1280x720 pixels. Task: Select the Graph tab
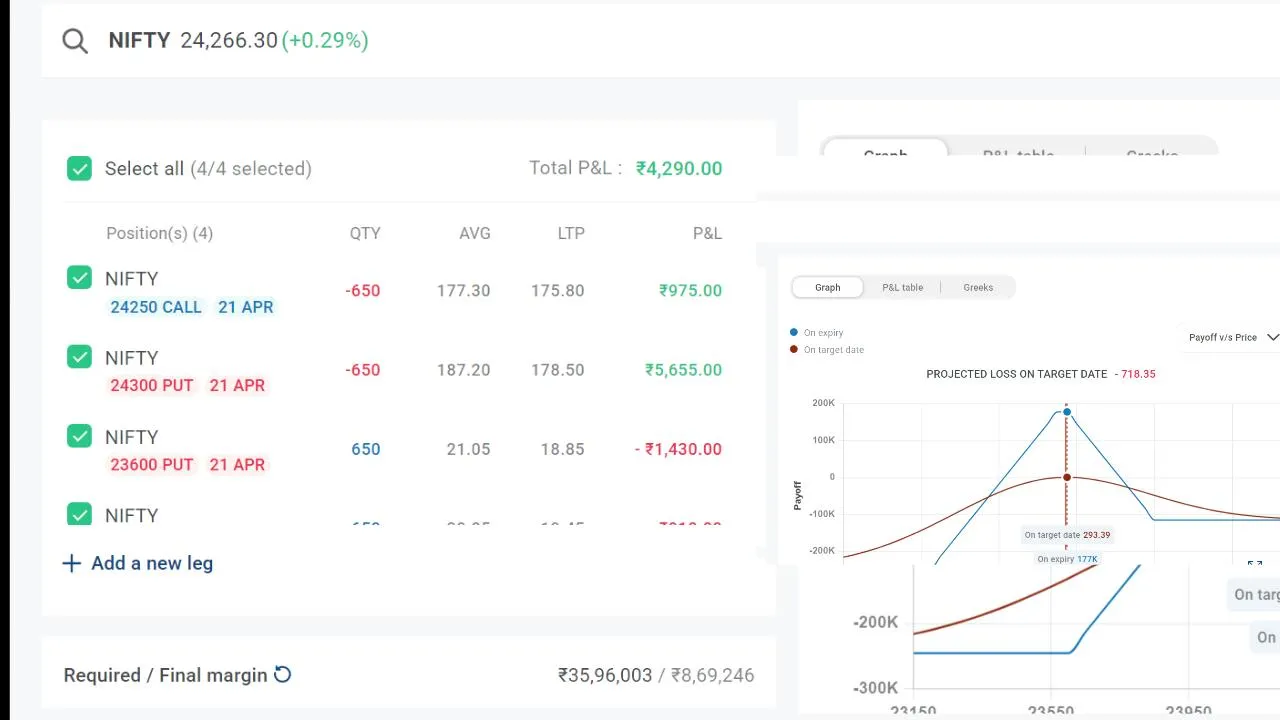[x=827, y=287]
